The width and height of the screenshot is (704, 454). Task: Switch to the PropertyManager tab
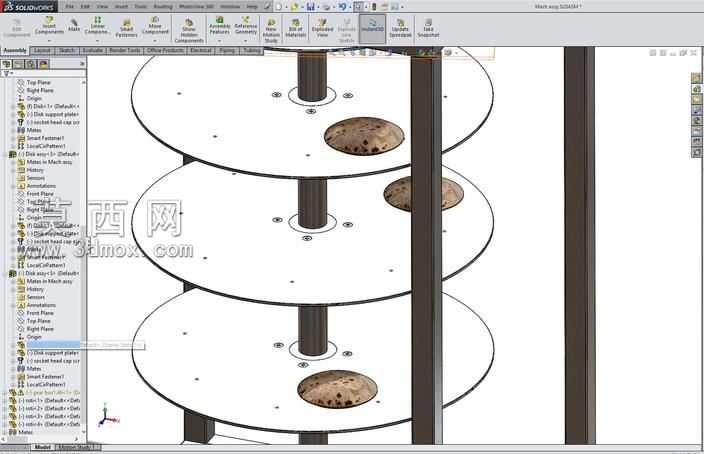coord(18,64)
